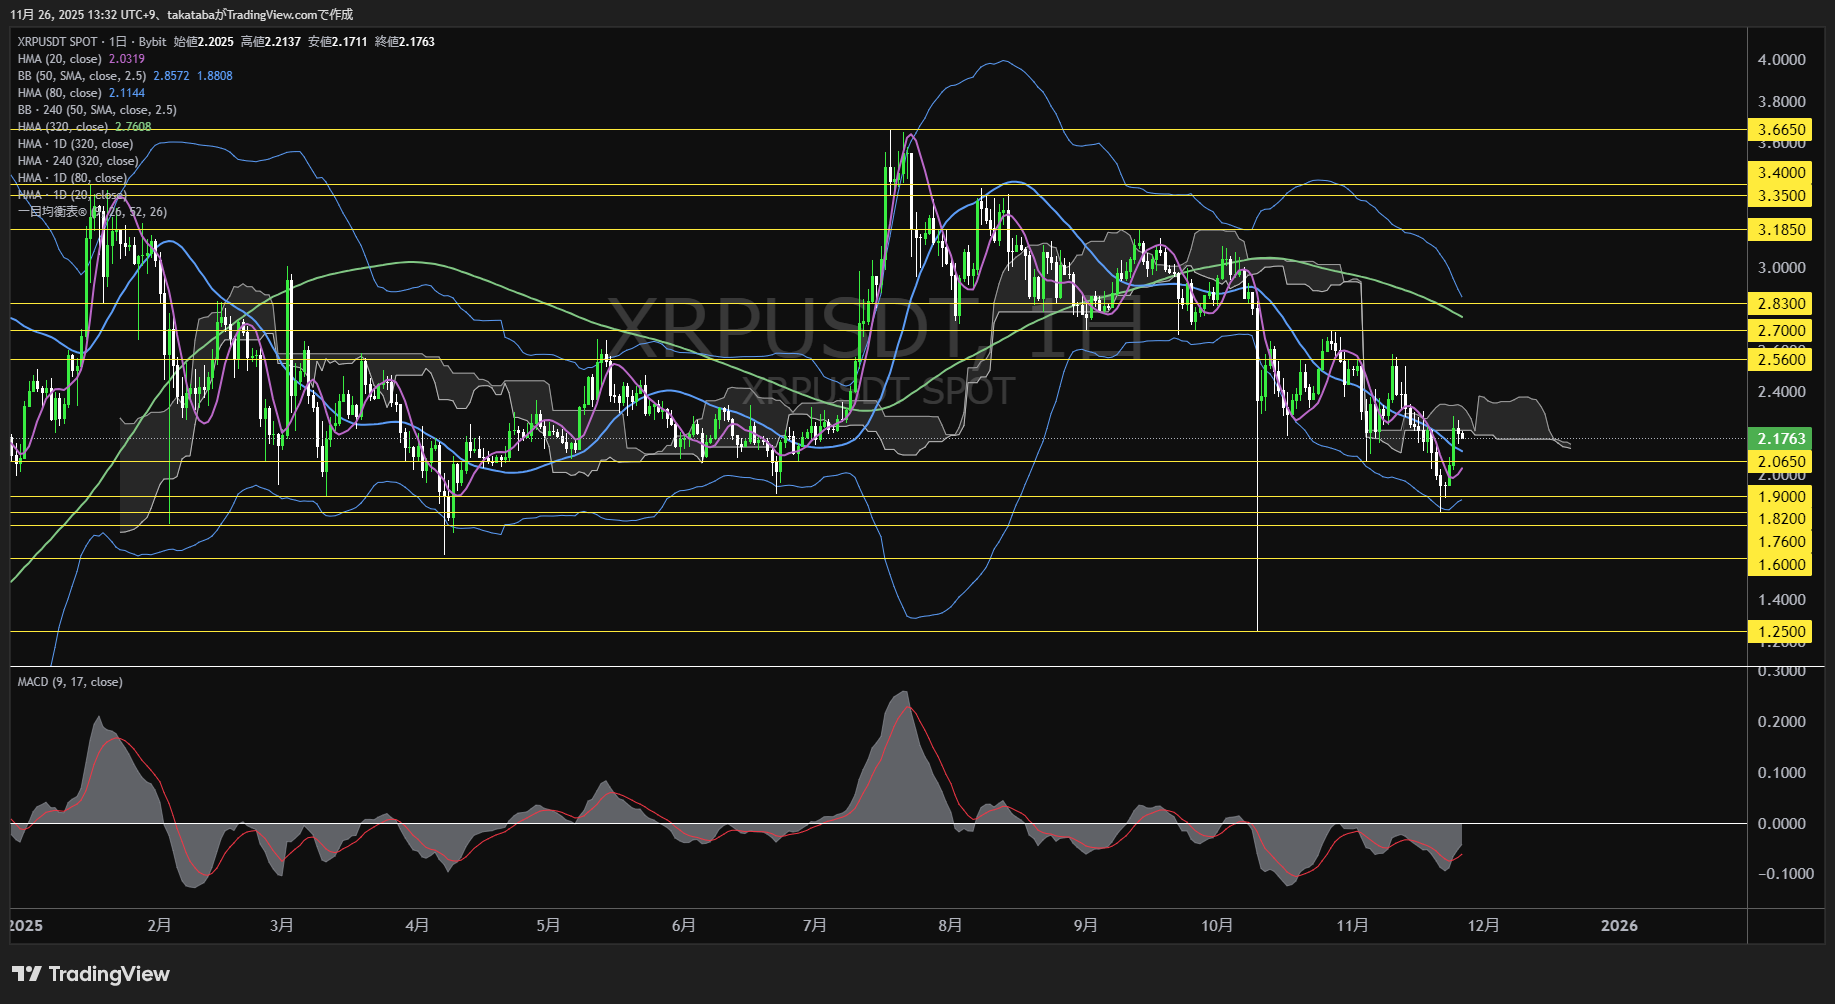Click the HMA (80, close) legend entry

tap(60, 92)
